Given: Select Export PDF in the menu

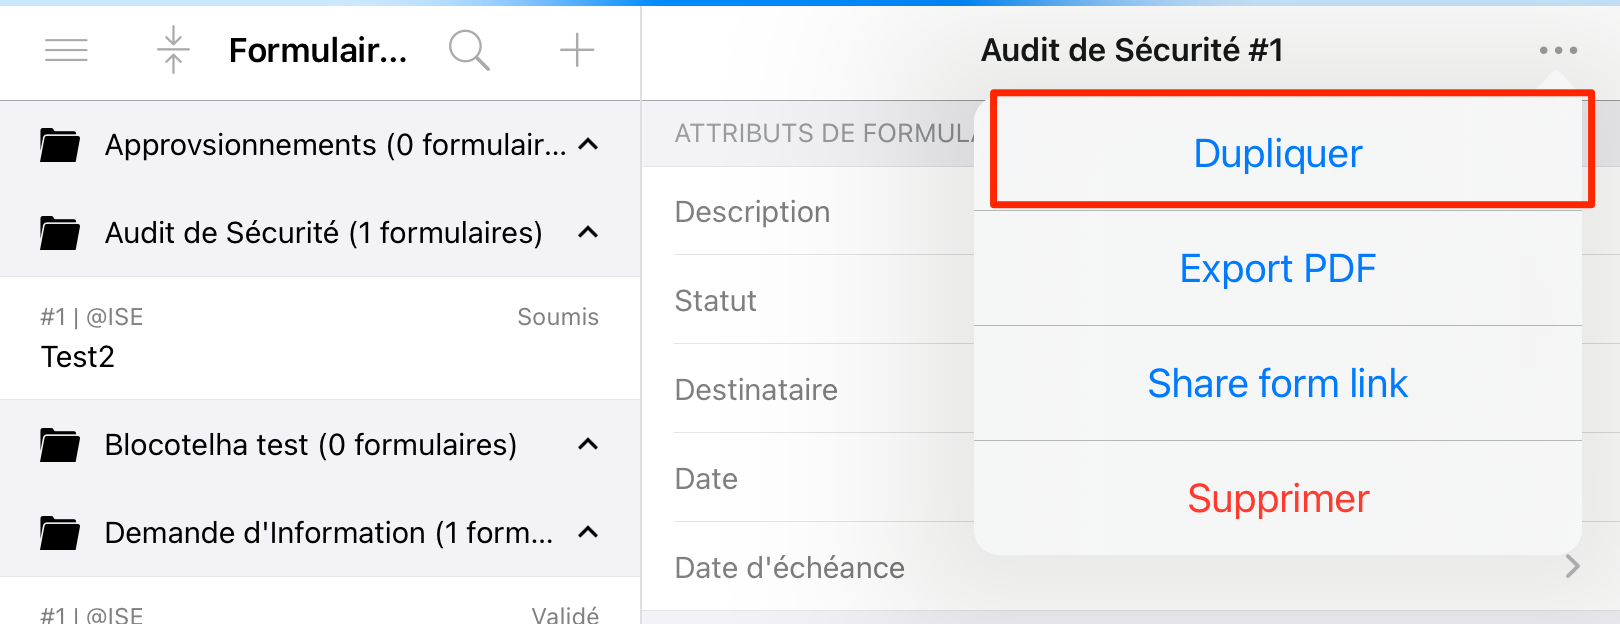Looking at the screenshot, I should click(1278, 268).
